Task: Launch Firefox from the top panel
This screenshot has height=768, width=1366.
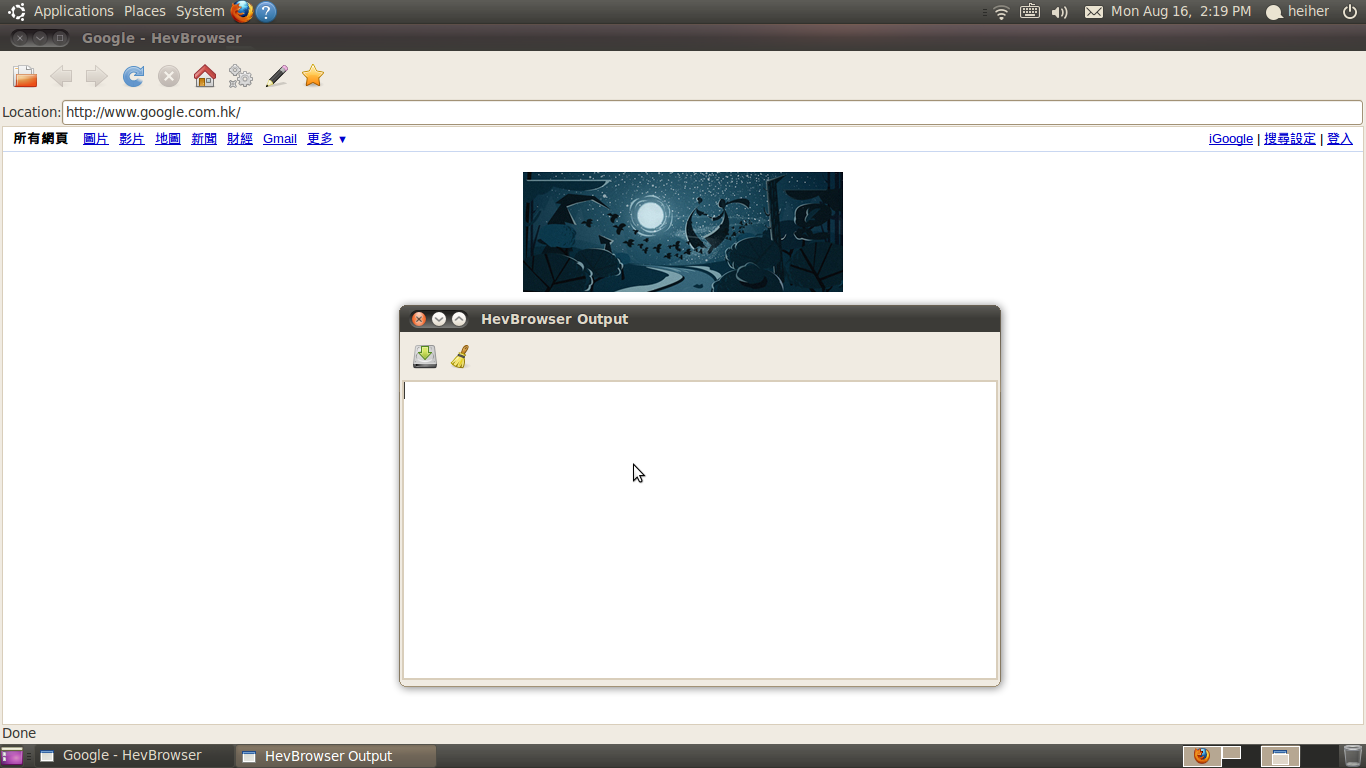Action: tap(242, 11)
